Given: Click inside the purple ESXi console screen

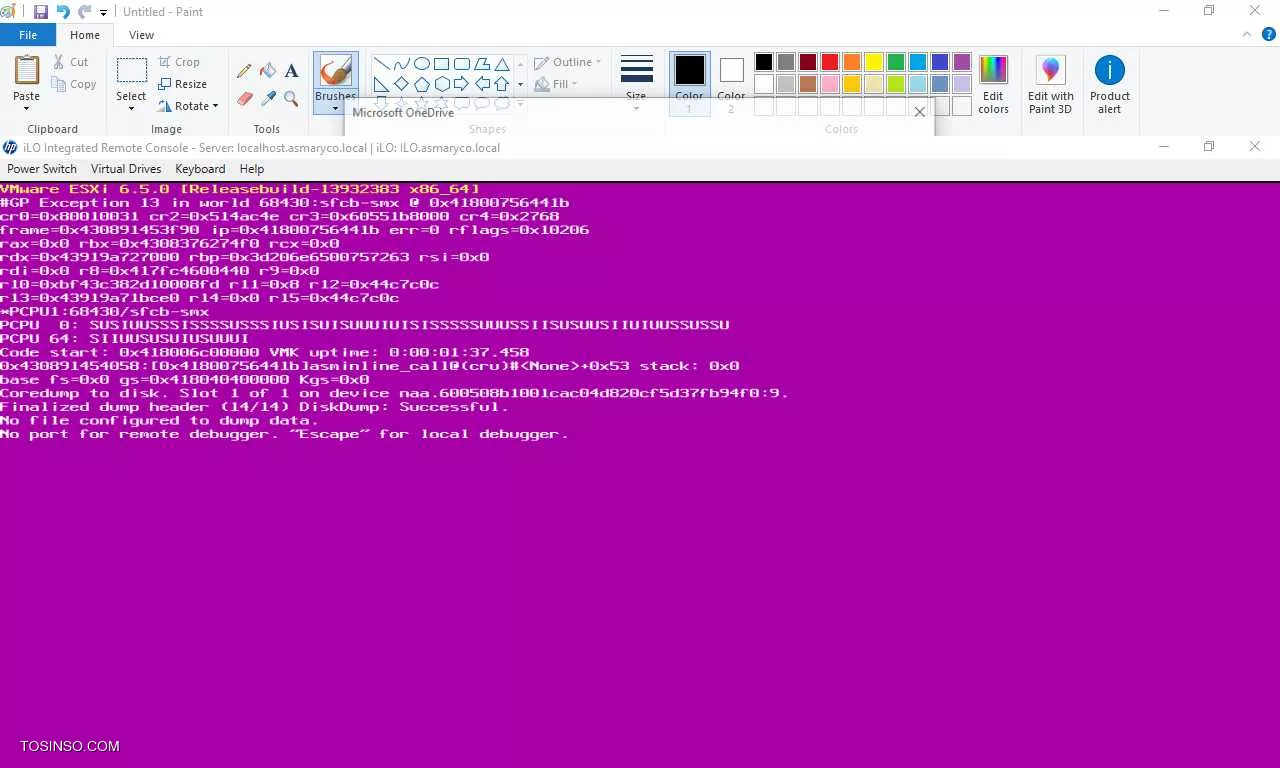Looking at the screenshot, I should (640, 475).
